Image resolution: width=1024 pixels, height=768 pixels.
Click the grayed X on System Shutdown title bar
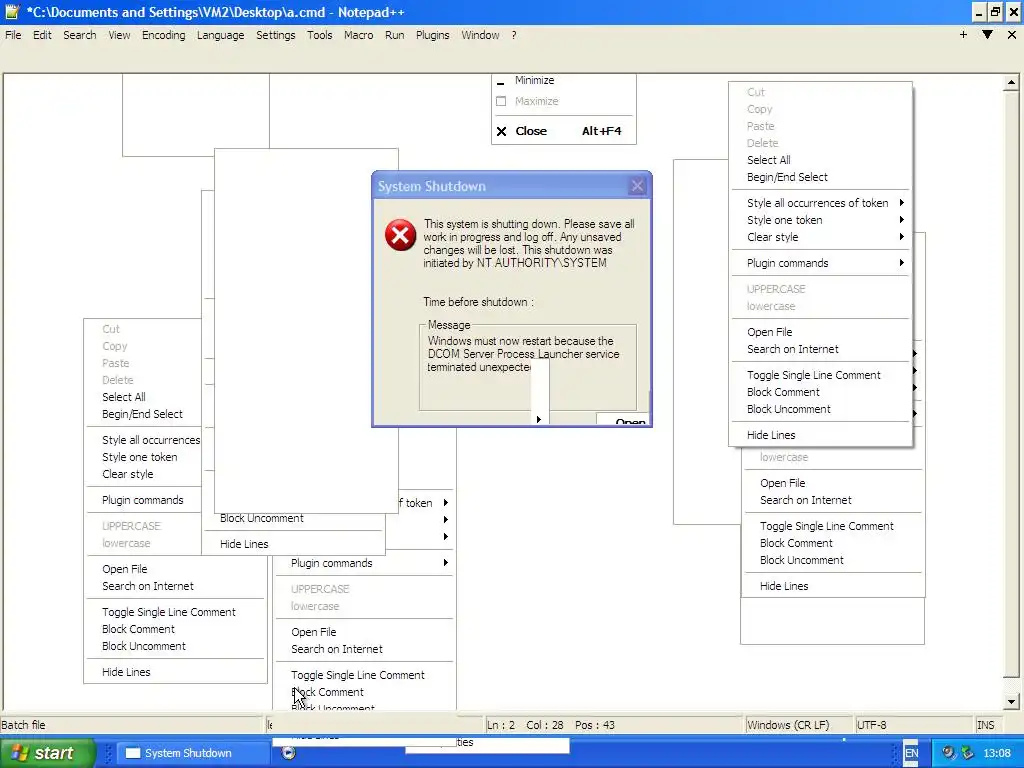637,186
